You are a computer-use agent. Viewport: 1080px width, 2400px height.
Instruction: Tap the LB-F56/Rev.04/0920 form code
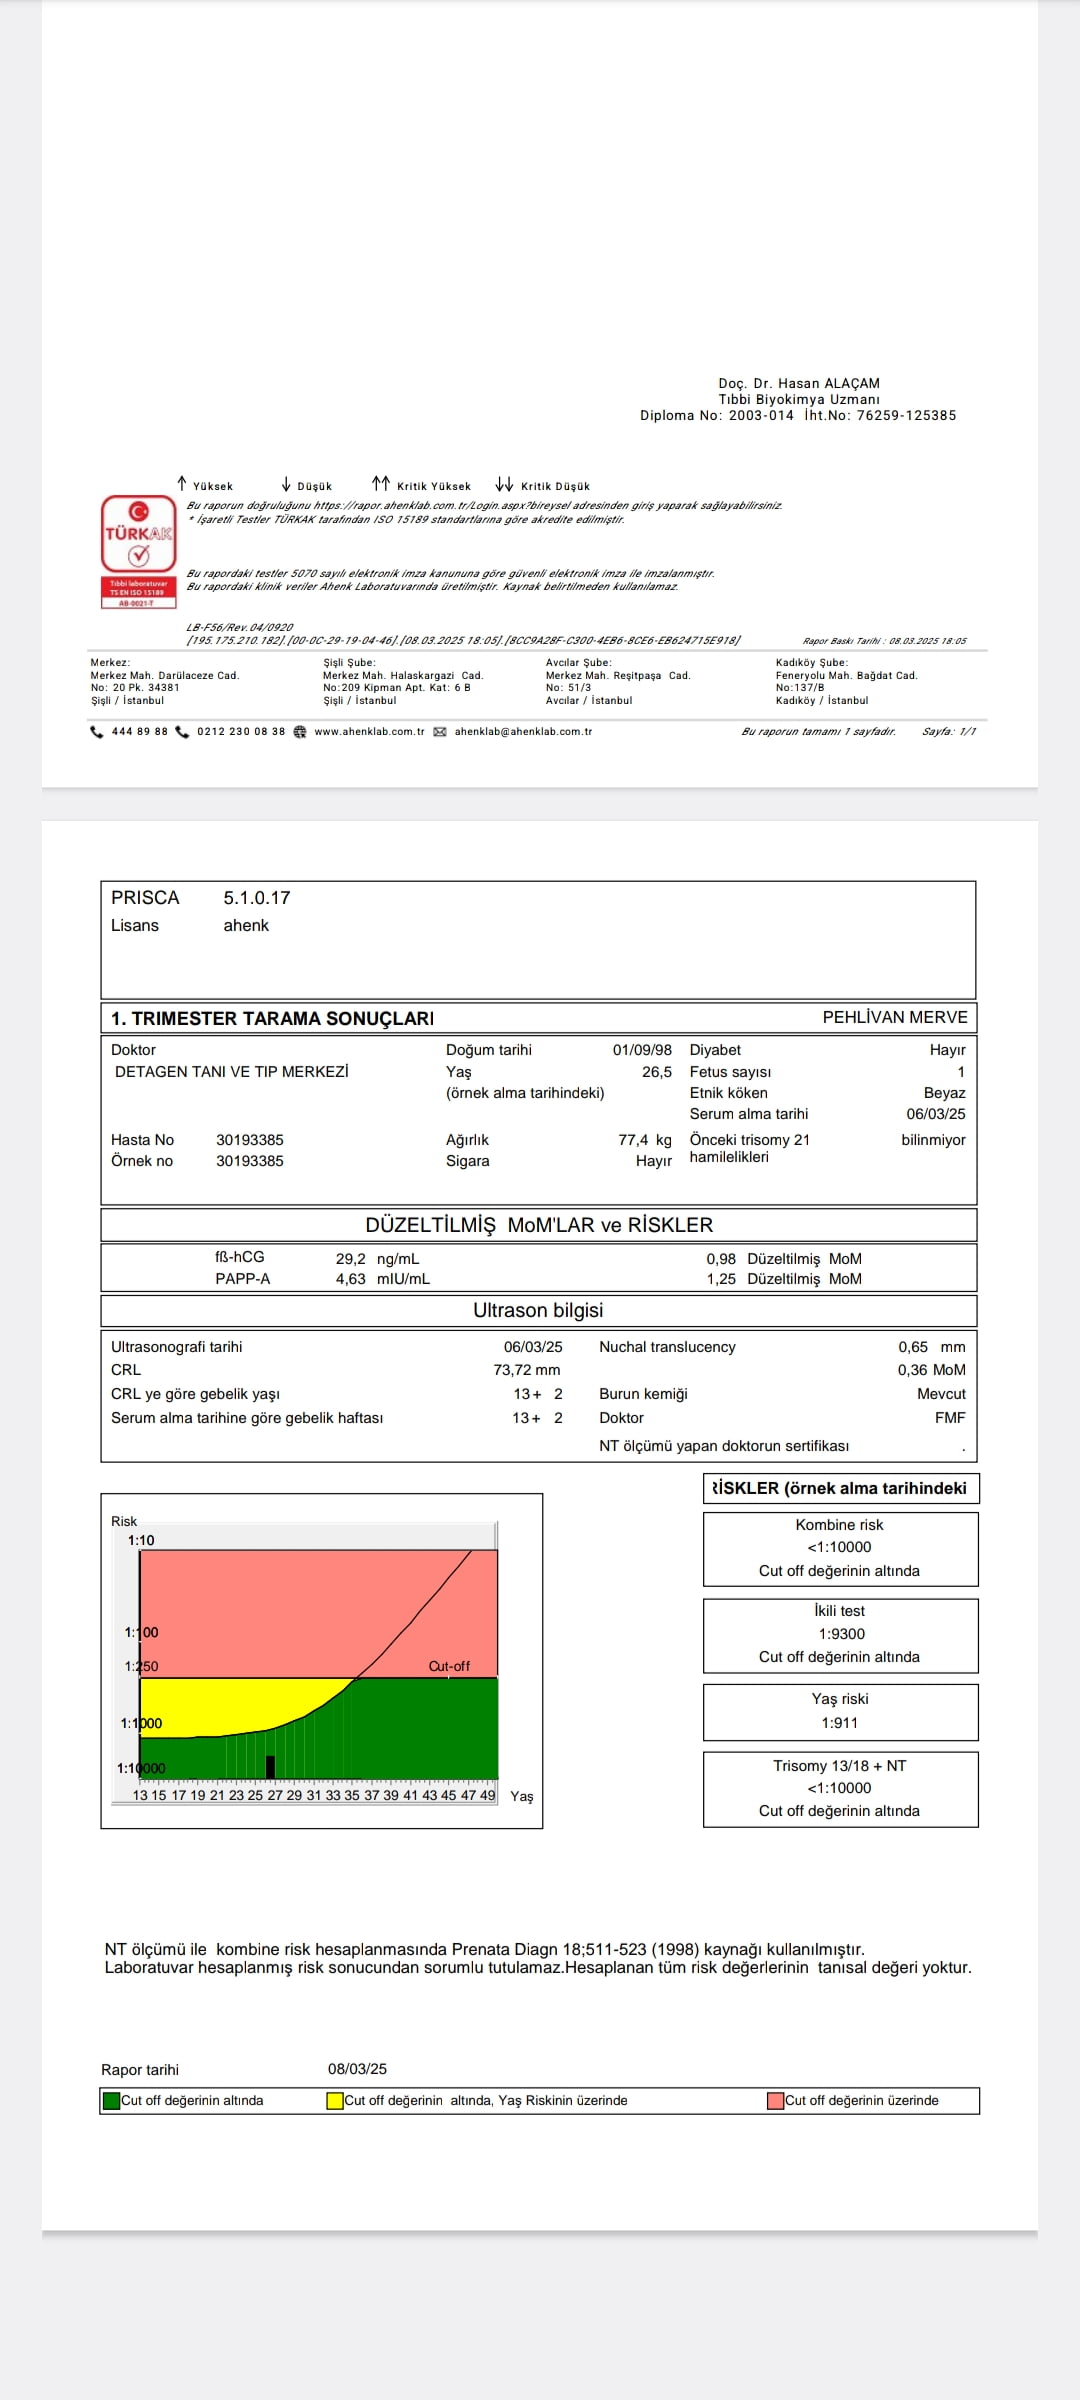240,627
